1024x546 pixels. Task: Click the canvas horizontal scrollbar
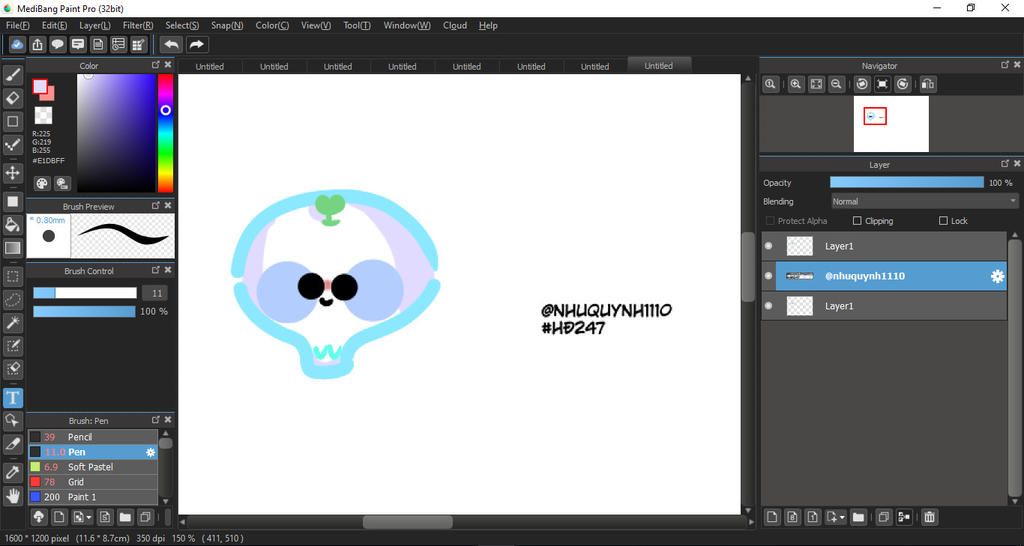pos(408,522)
